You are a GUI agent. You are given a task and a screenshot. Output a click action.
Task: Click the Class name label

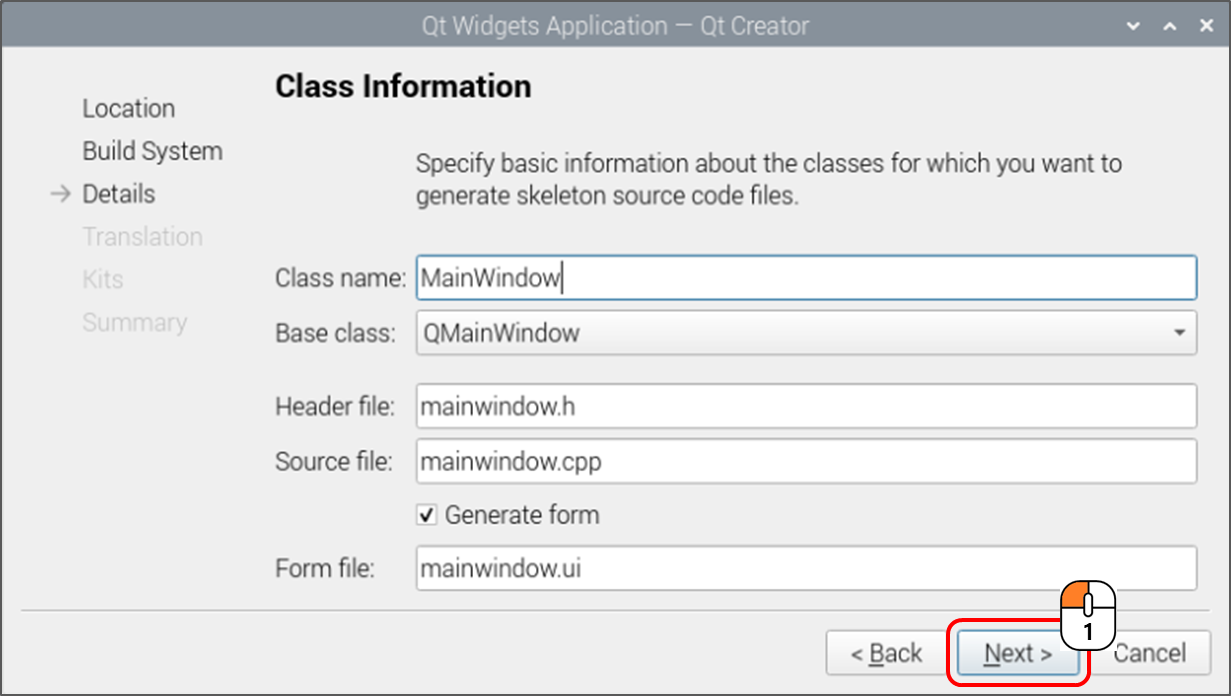340,278
